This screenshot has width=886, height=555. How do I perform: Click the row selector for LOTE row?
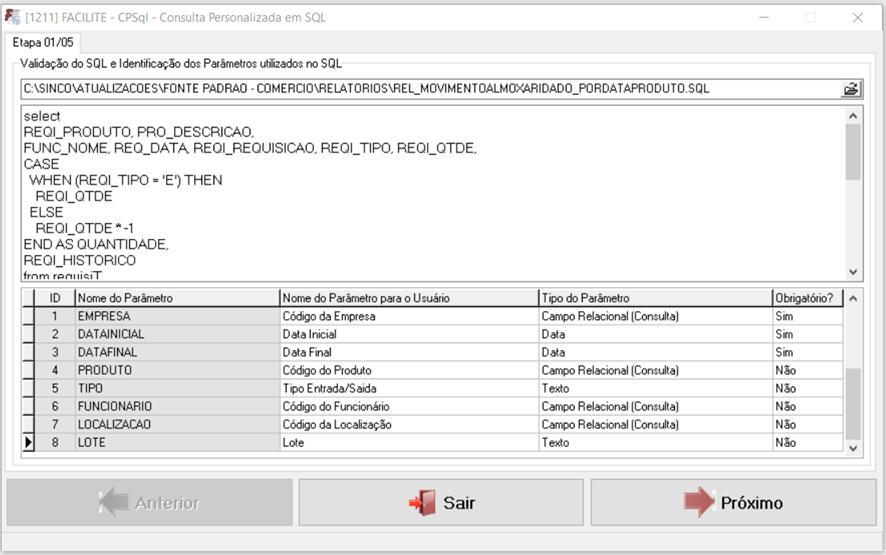[28, 443]
